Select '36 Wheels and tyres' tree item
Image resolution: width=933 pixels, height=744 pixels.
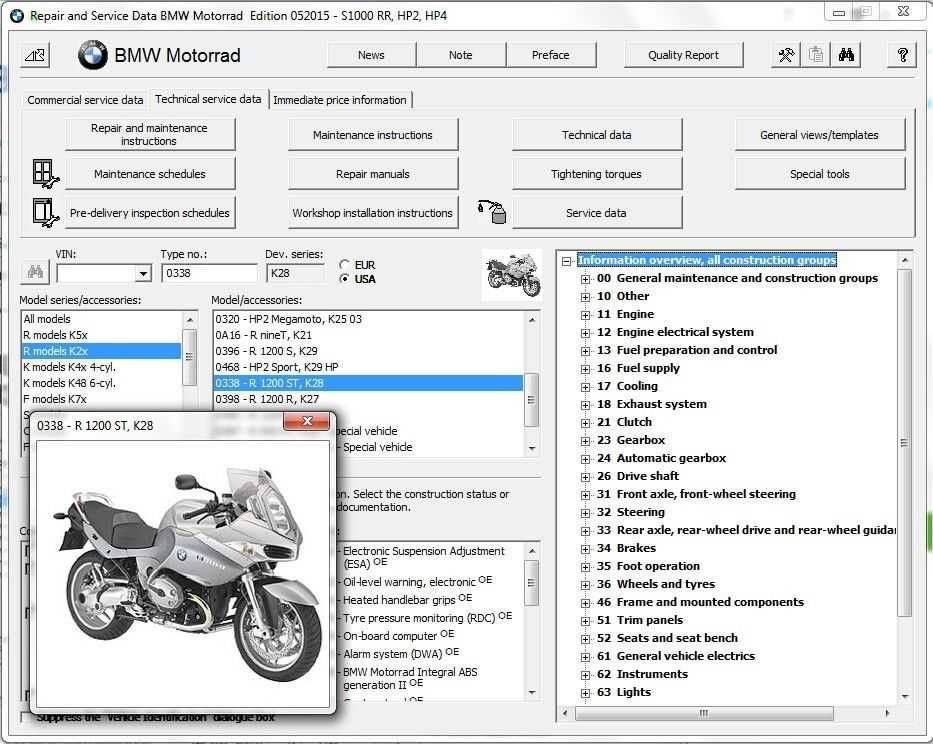click(x=656, y=584)
